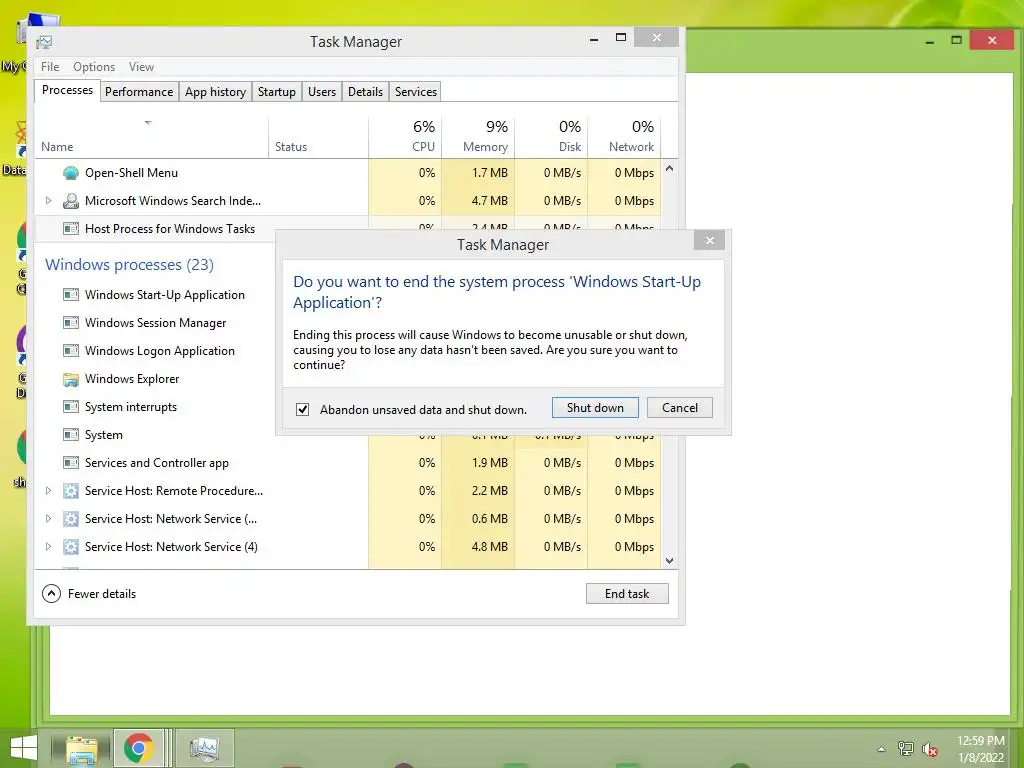Click the Service Host: Network Service (4) gear icon
This screenshot has height=768, width=1024.
pyautogui.click(x=71, y=547)
